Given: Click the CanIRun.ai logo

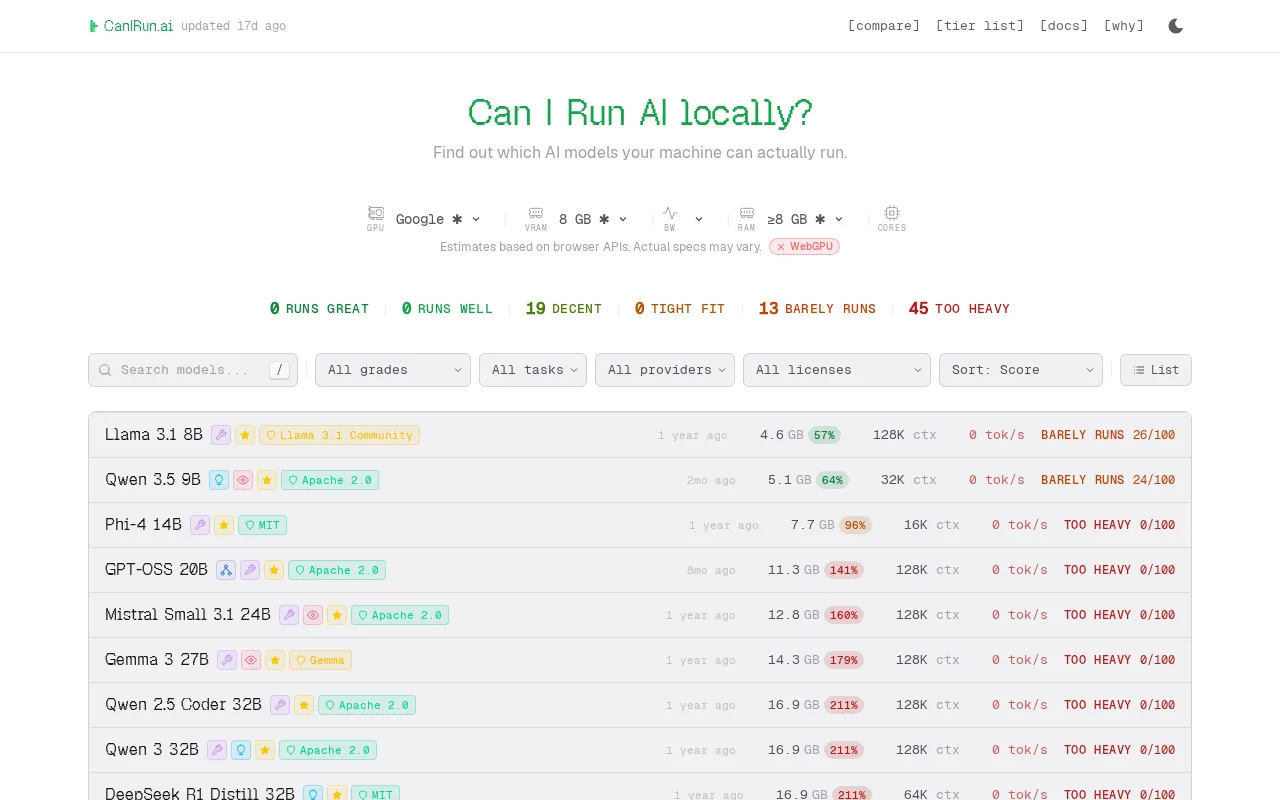Looking at the screenshot, I should pyautogui.click(x=131, y=26).
